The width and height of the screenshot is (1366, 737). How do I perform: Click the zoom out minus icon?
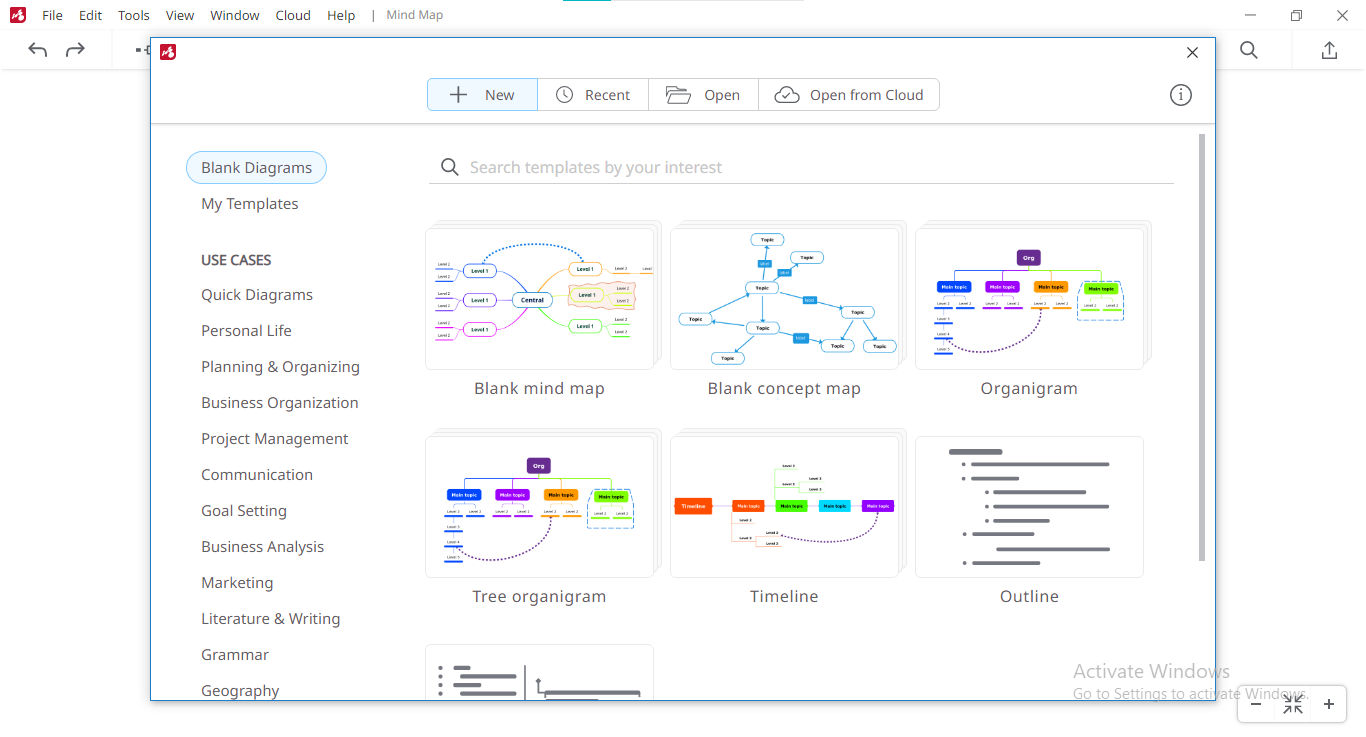coord(1256,704)
